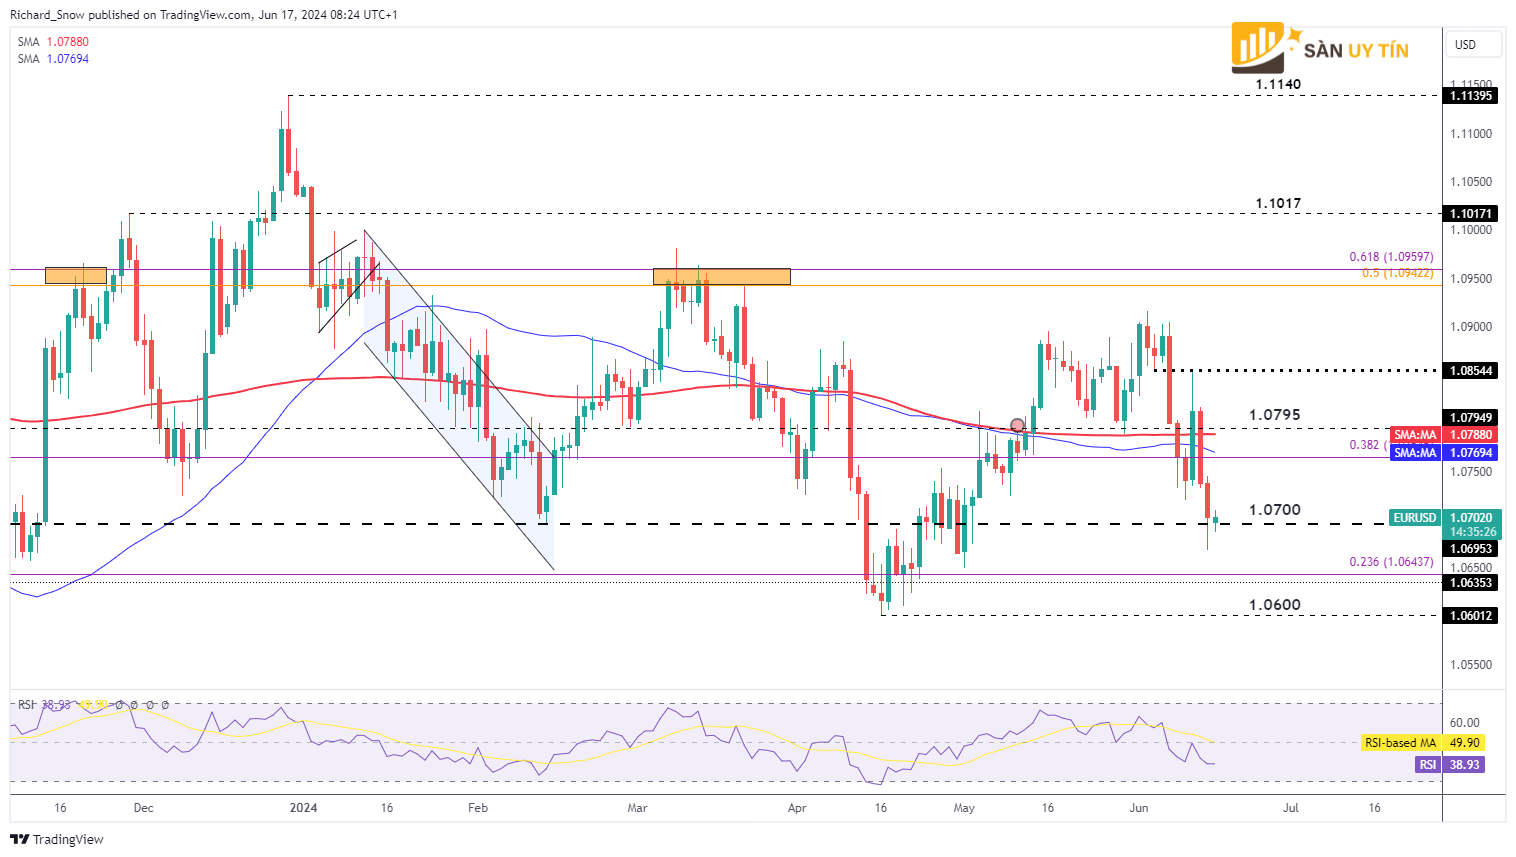This screenshot has width=1516, height=857.
Task: Click the 1.05500 price scale tick
Action: click(1471, 665)
